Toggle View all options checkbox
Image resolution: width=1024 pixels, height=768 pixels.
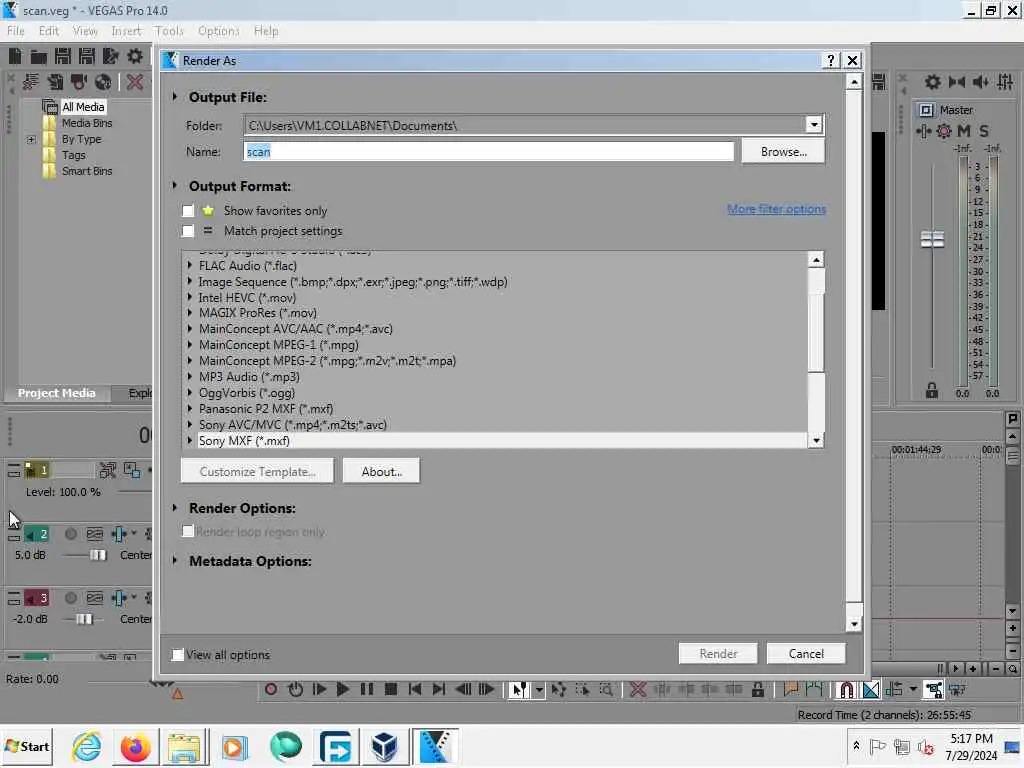tap(177, 654)
